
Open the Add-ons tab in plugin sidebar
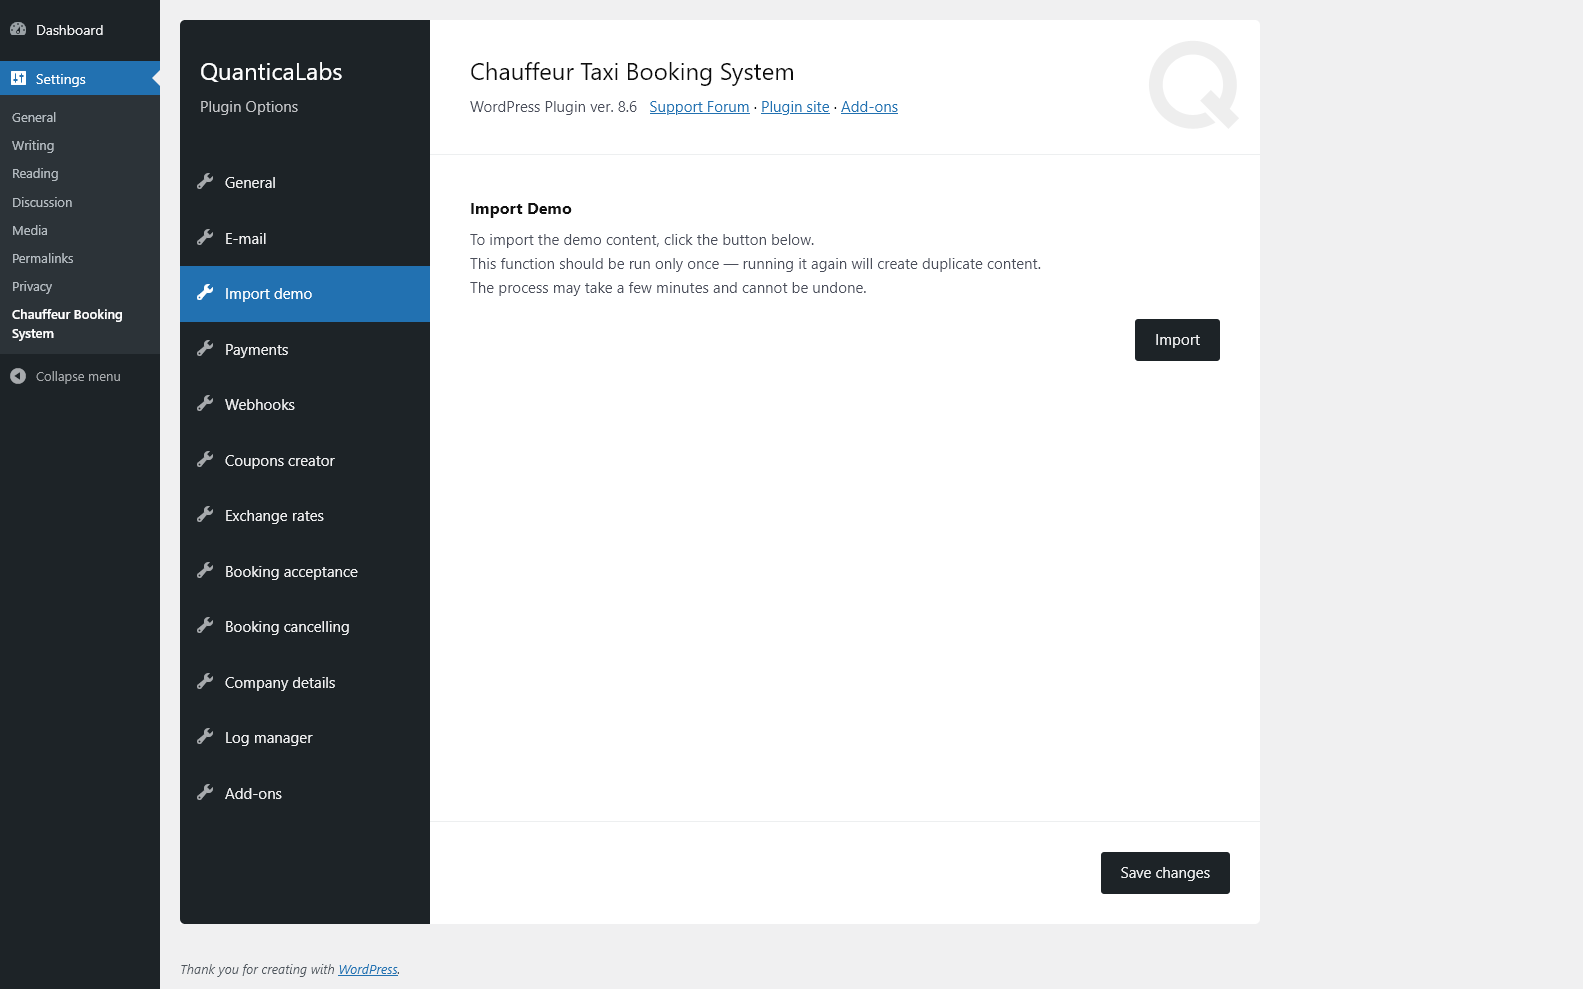[x=305, y=794]
